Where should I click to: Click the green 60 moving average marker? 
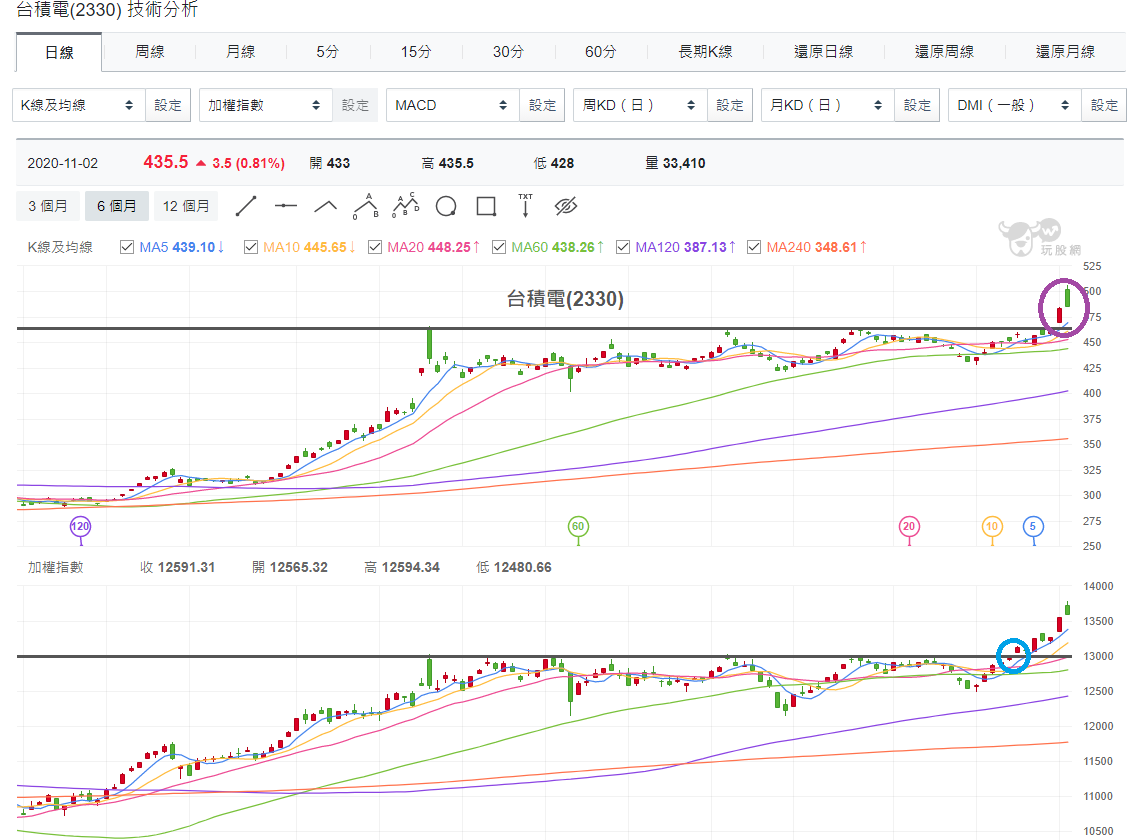(x=578, y=526)
